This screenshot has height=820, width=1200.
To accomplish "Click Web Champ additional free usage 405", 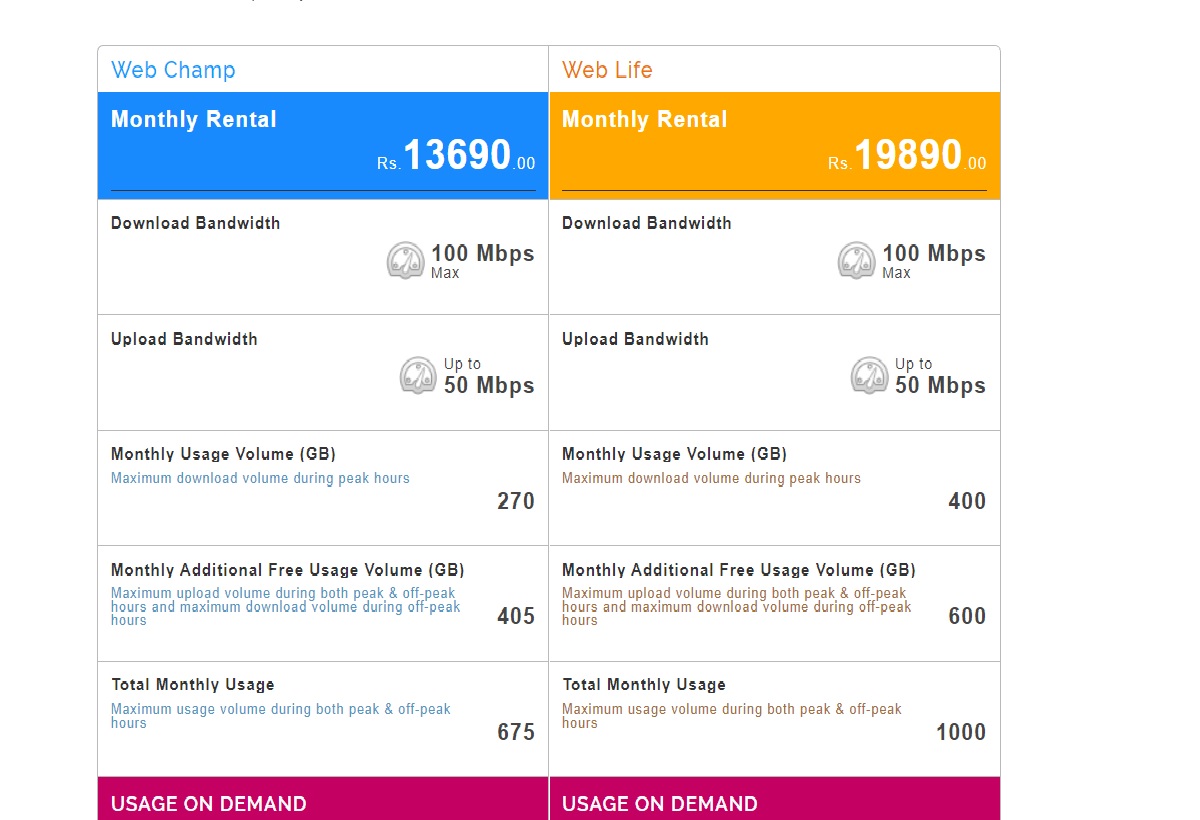I will tap(516, 616).
